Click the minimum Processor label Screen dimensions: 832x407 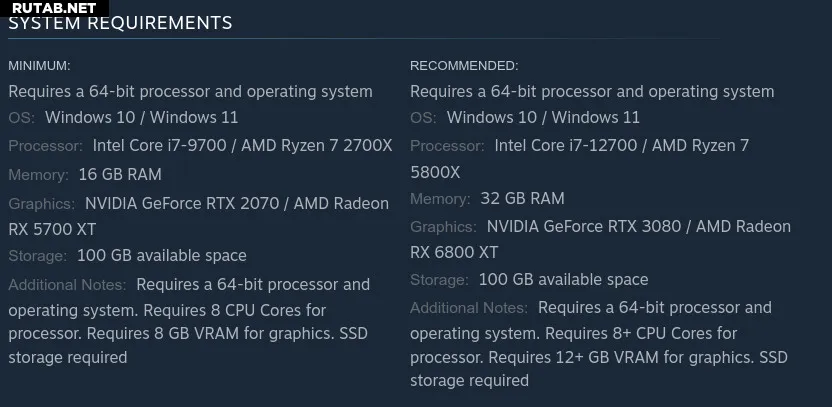[46, 146]
